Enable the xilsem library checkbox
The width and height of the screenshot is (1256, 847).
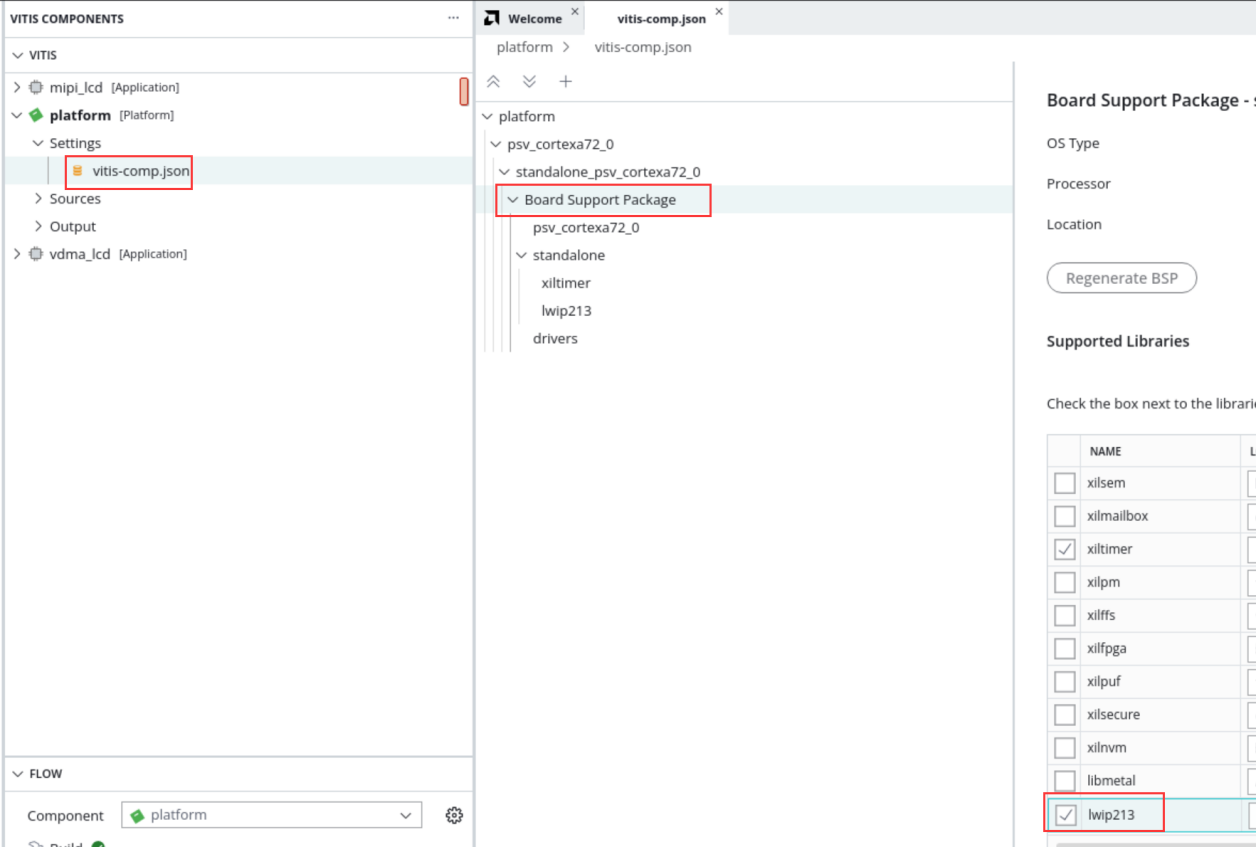pos(1065,483)
